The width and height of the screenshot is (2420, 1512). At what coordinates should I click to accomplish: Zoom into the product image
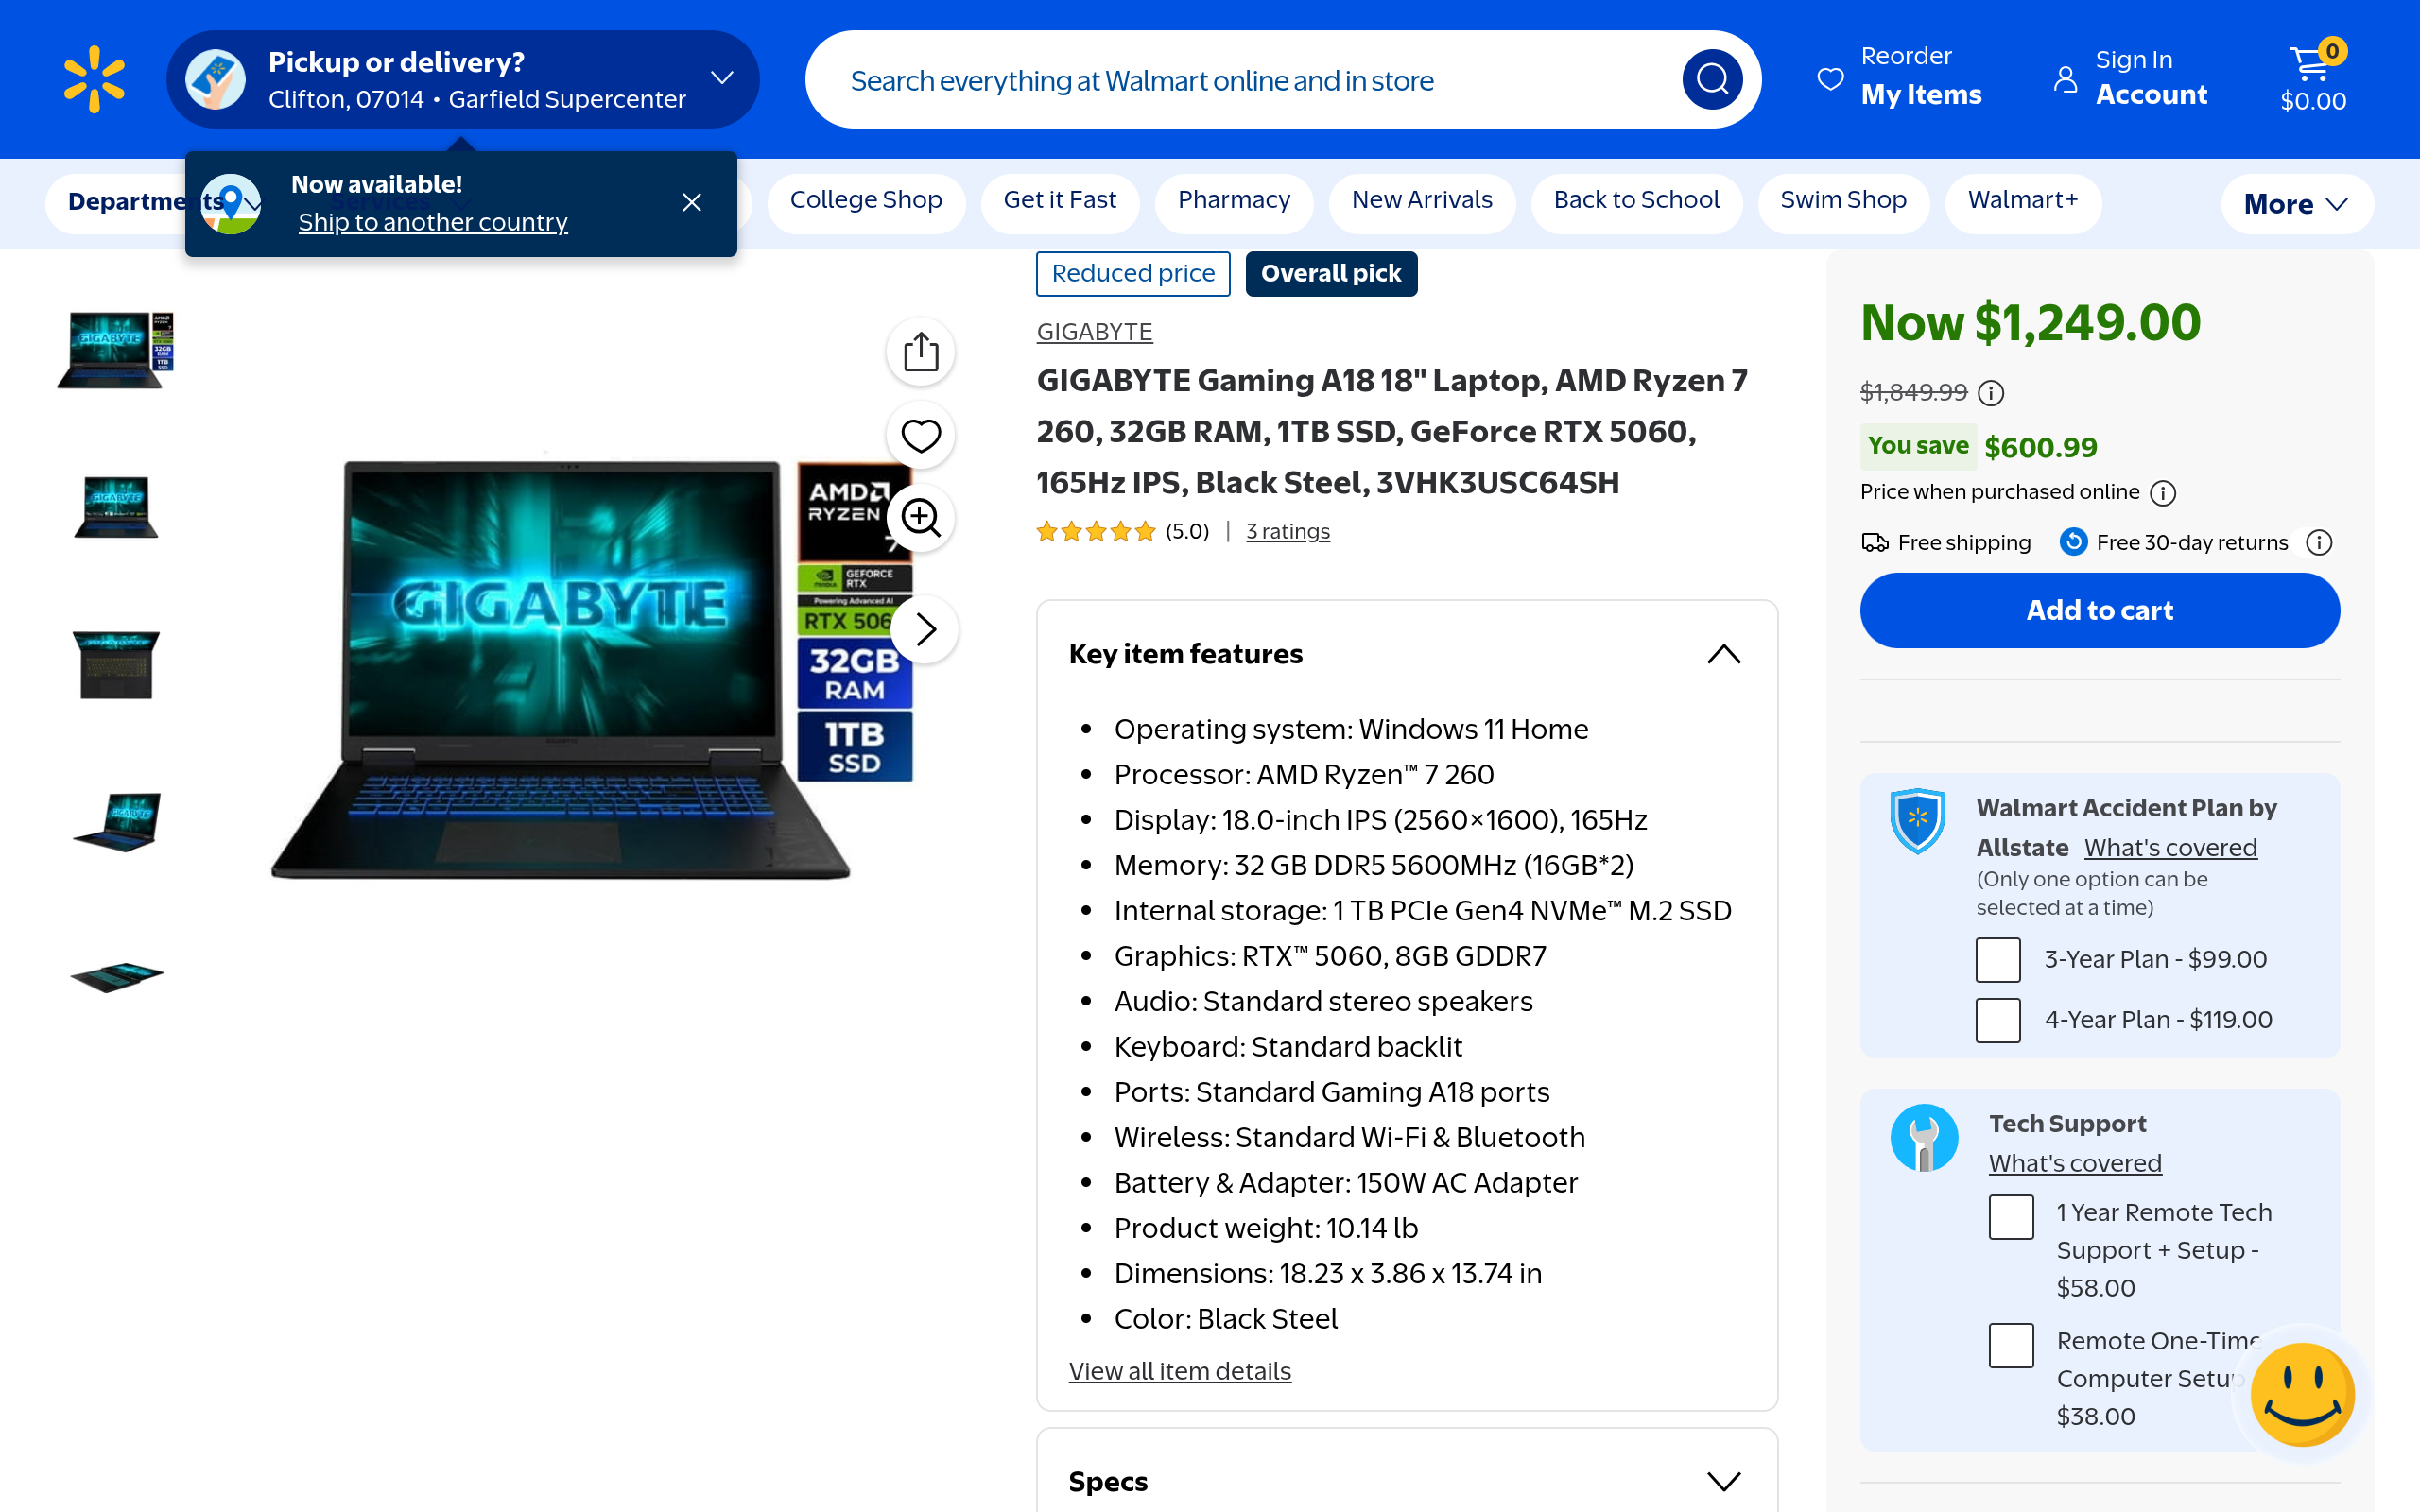point(920,518)
